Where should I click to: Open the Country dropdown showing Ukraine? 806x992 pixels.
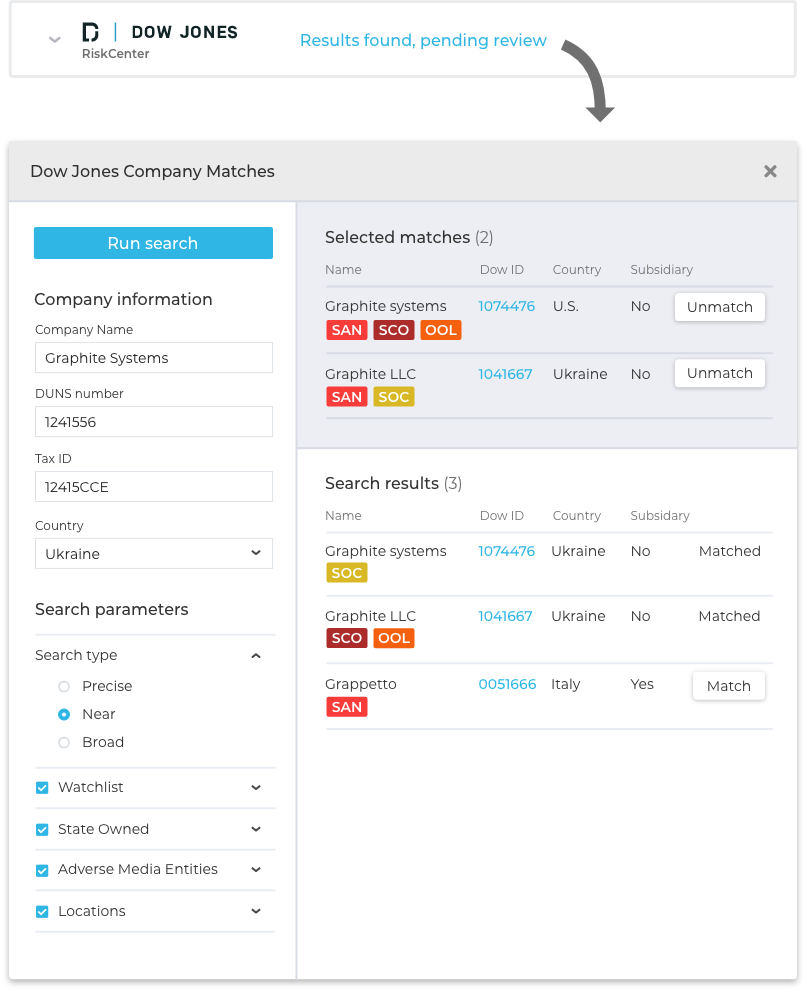click(x=153, y=553)
